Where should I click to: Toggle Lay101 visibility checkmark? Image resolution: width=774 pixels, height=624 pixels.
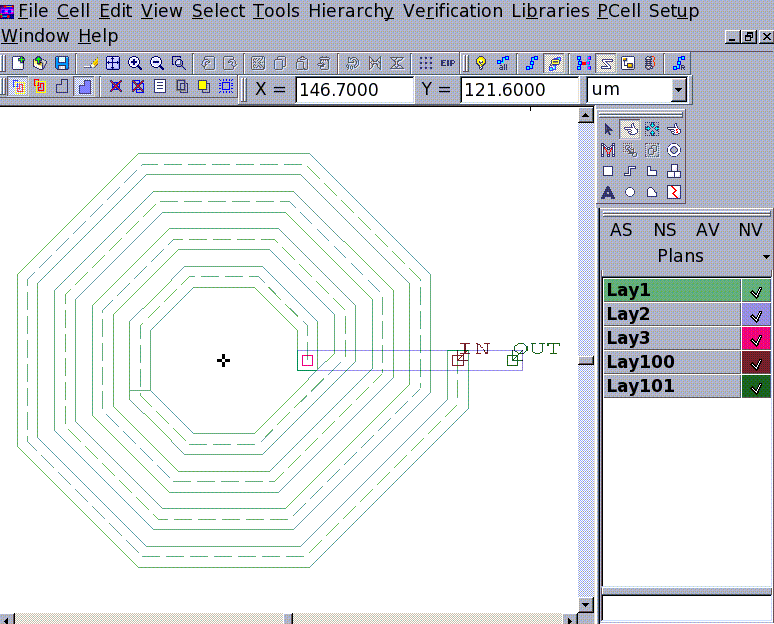click(x=756, y=387)
